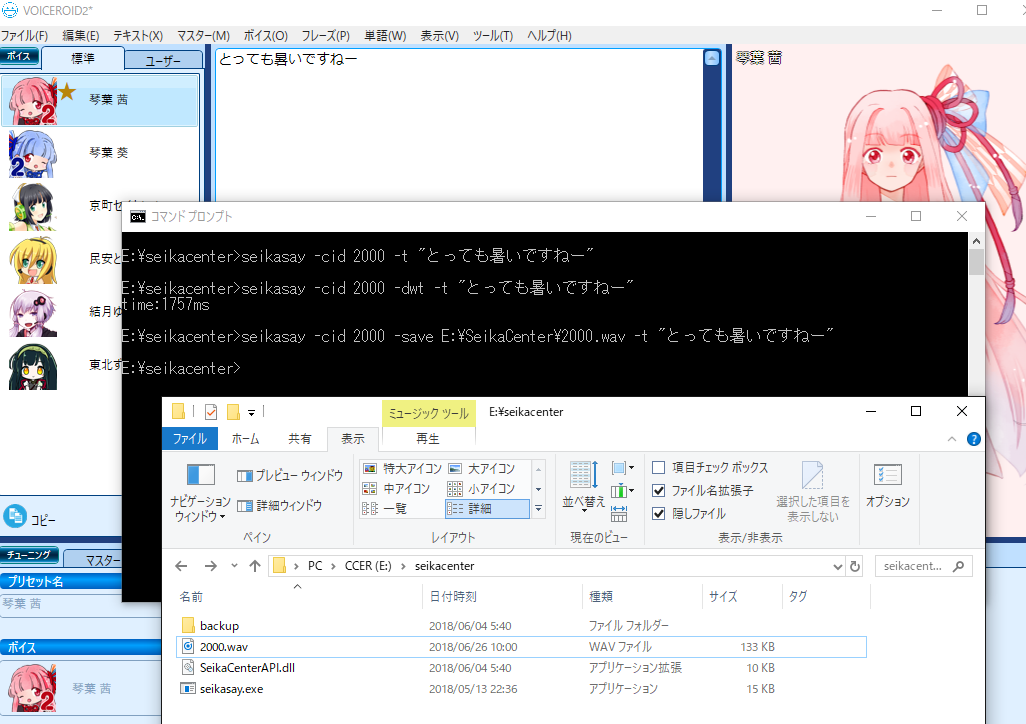Viewport: 1026px width, 724px height.
Task: Select the 2000.wav file in the list
Action: pos(223,647)
